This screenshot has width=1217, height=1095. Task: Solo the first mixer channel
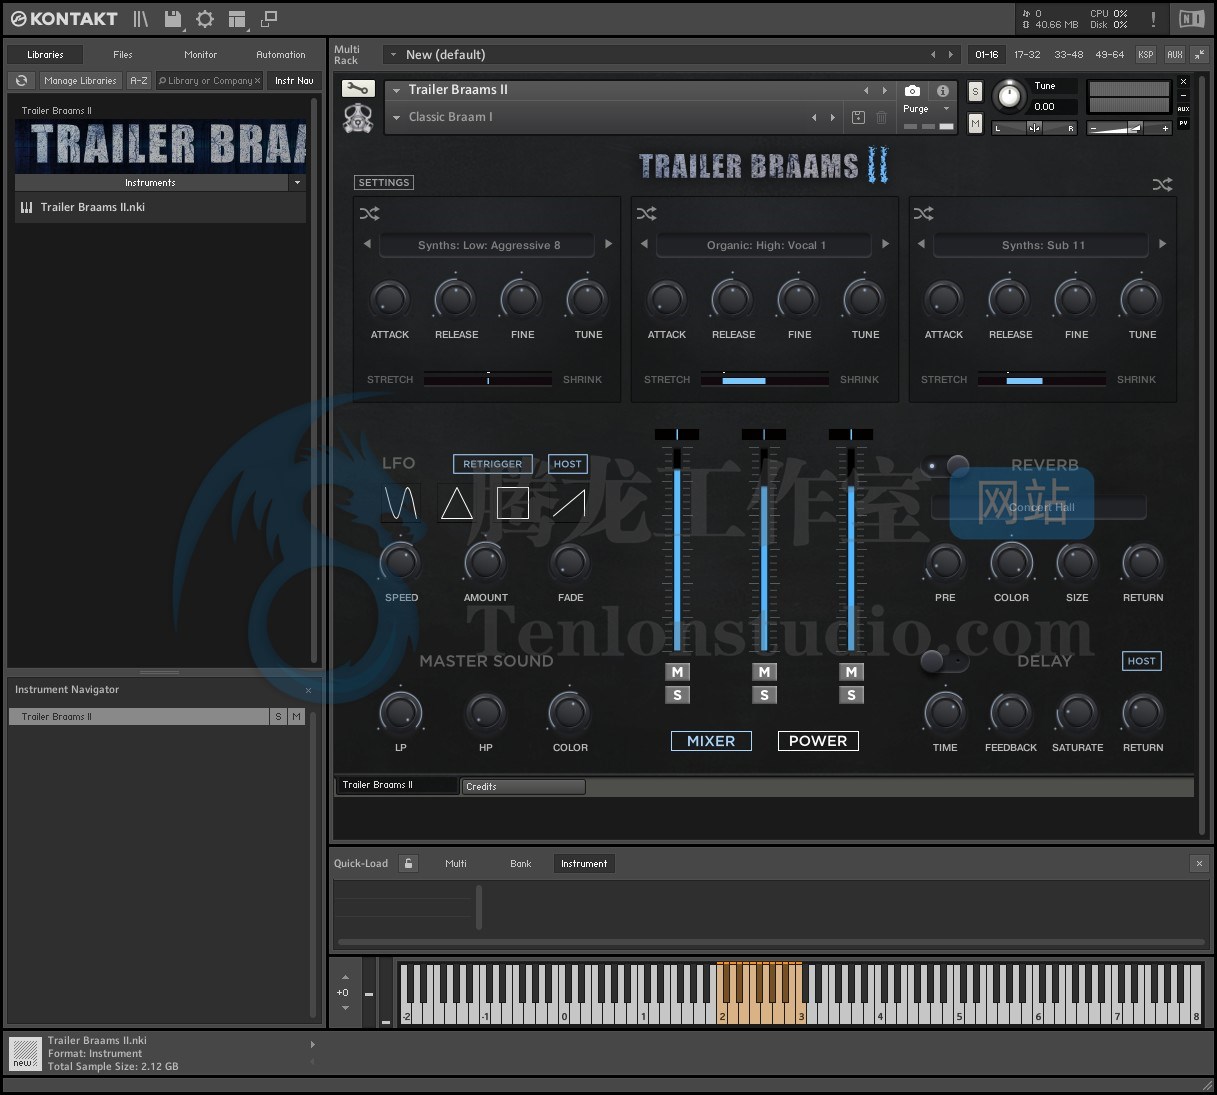(x=677, y=695)
